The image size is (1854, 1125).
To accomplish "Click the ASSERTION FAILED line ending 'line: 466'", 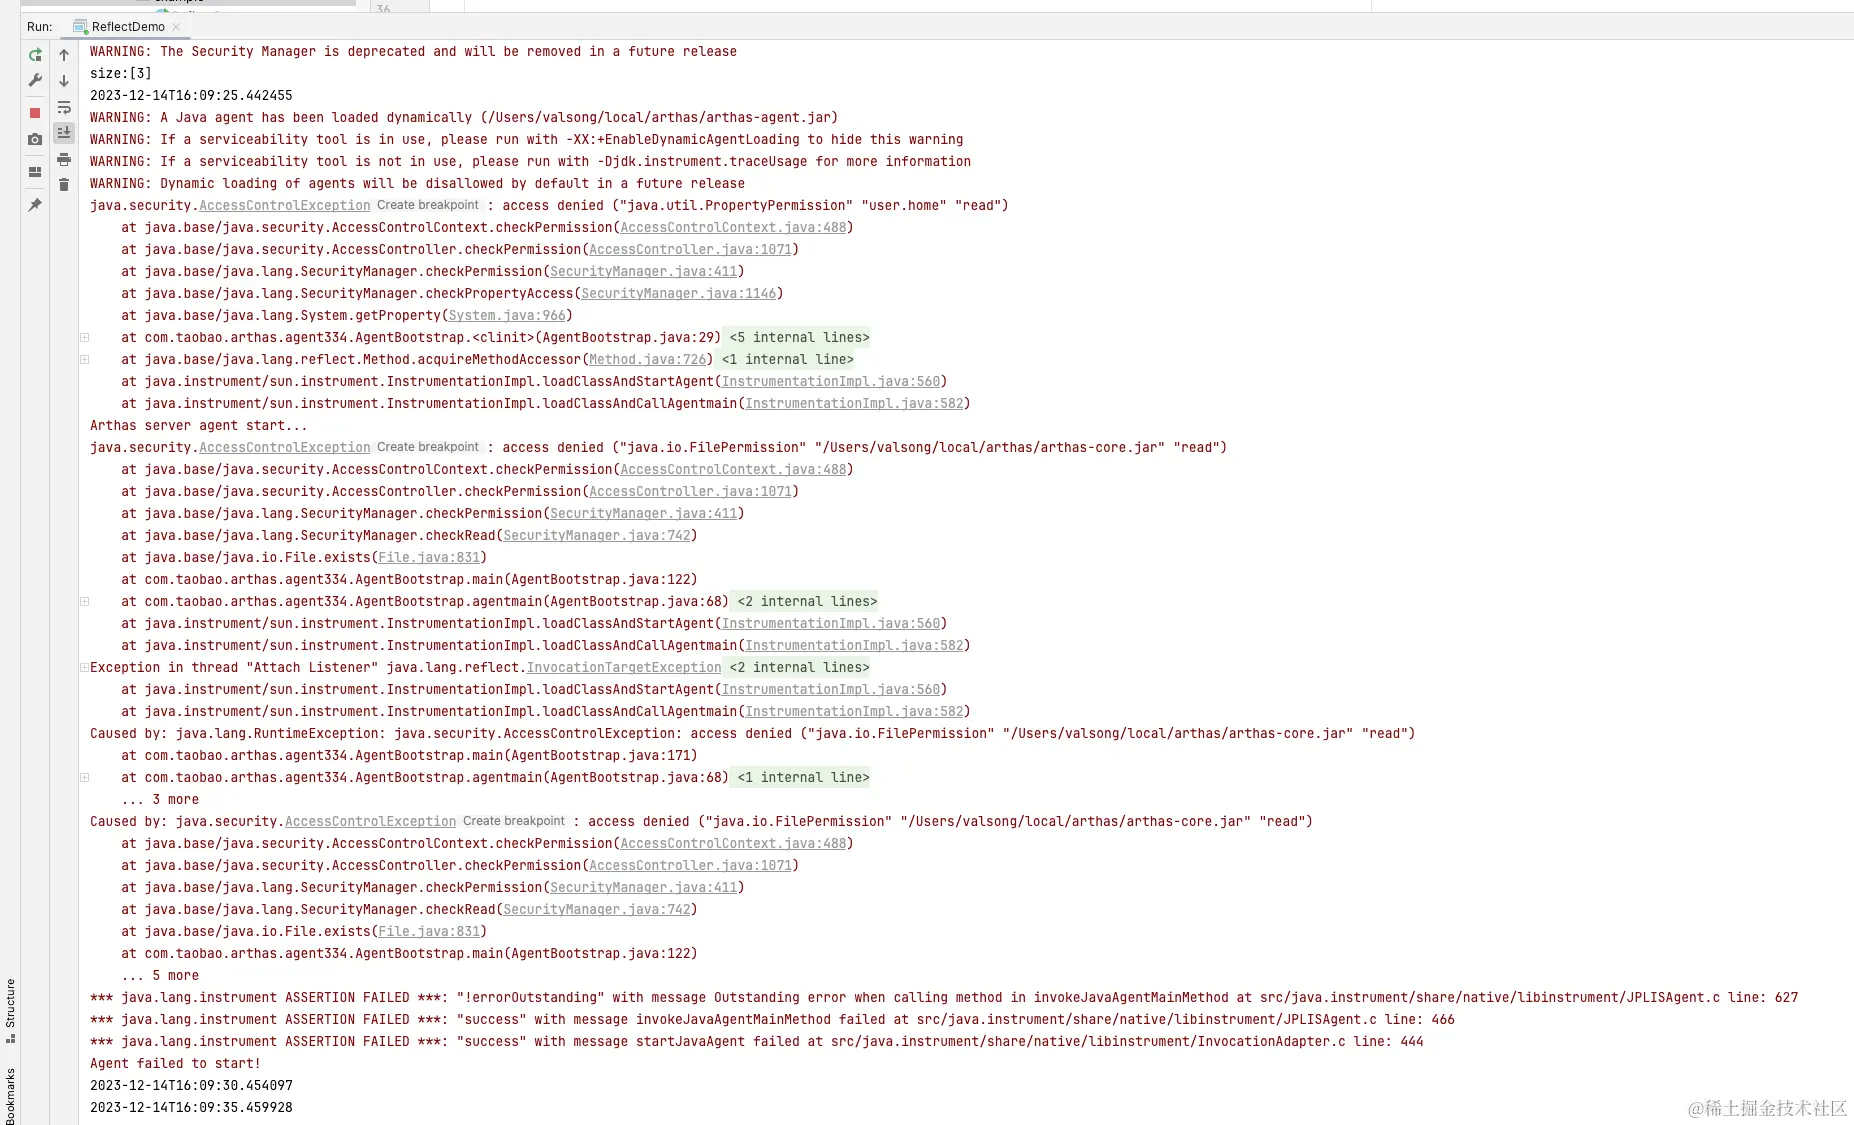I will pyautogui.click(x=772, y=1019).
